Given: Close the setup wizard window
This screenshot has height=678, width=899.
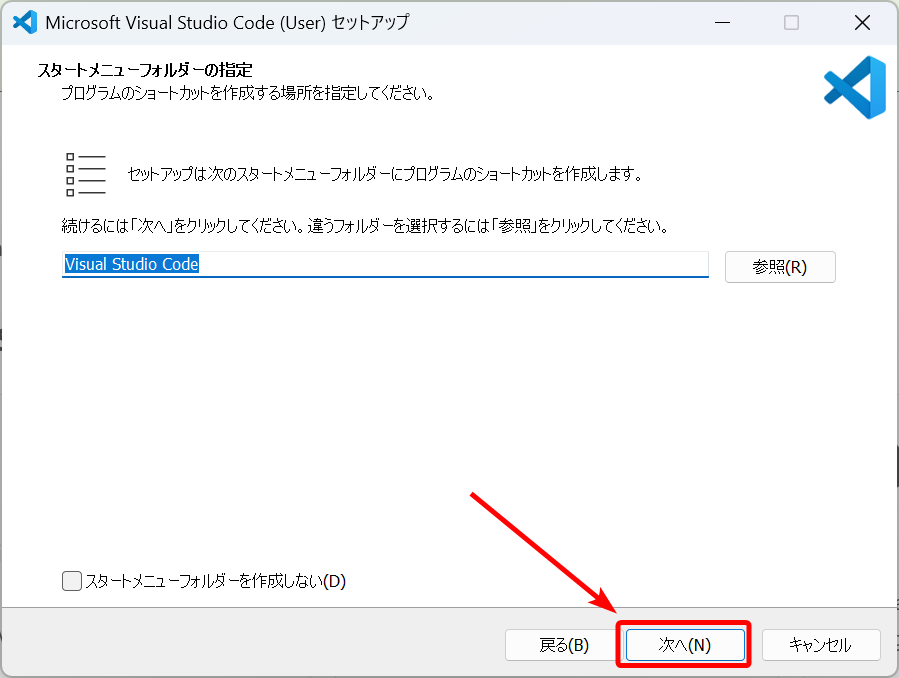Looking at the screenshot, I should 862,22.
